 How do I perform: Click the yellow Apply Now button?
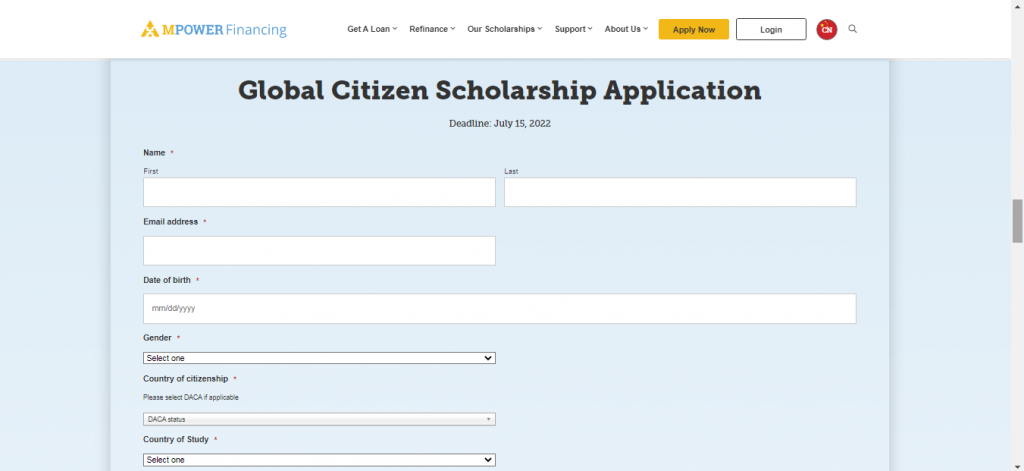point(694,29)
